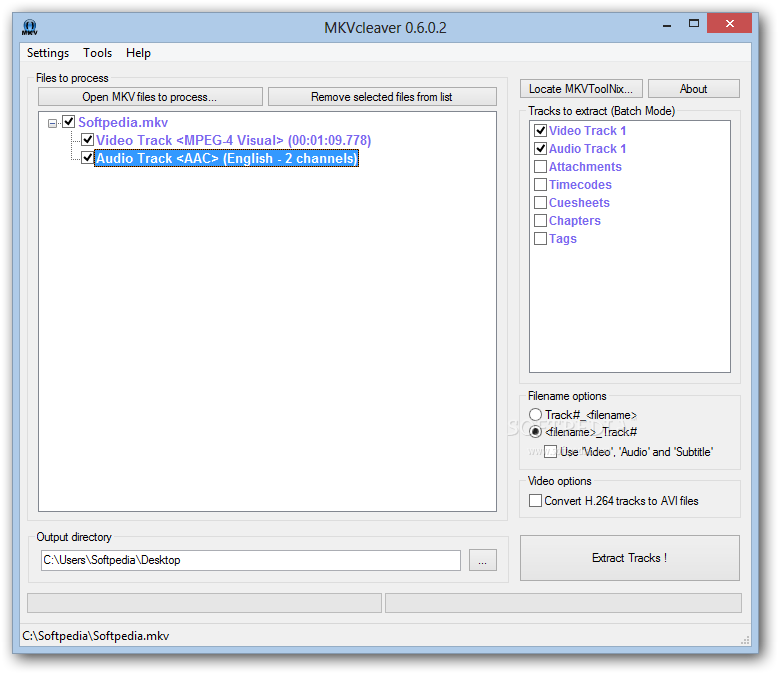Collapse the Softpedia.mkv tree node
Viewport: 779px width, 674px height.
coord(52,123)
